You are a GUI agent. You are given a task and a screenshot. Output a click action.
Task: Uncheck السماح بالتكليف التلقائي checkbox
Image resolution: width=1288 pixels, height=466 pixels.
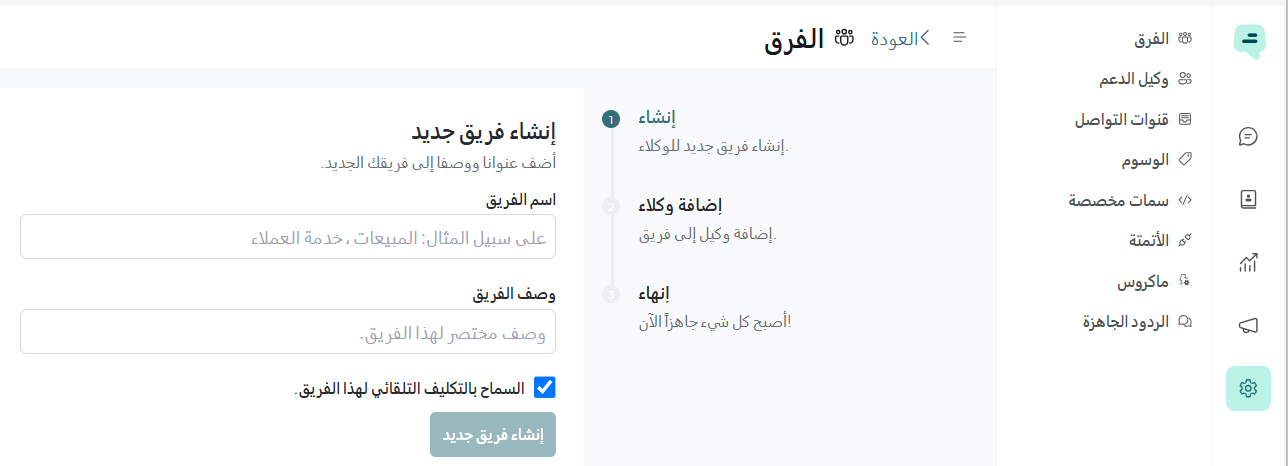click(544, 388)
